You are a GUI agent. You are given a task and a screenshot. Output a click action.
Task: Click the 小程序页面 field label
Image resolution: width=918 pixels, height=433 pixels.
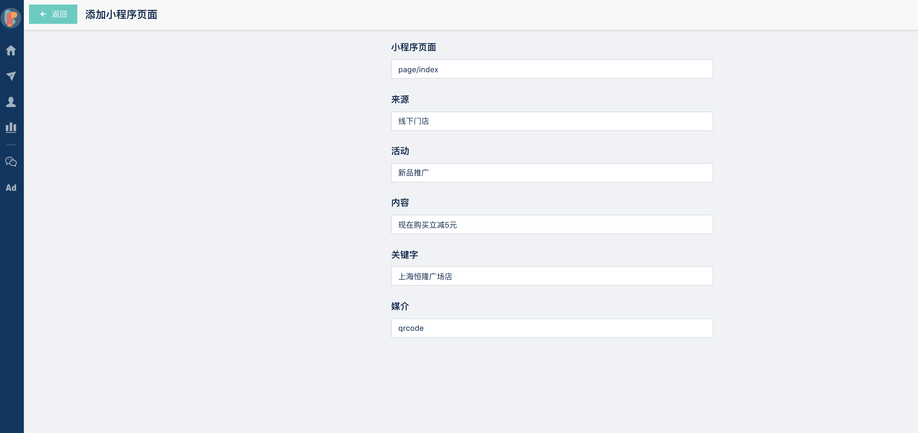tap(413, 47)
